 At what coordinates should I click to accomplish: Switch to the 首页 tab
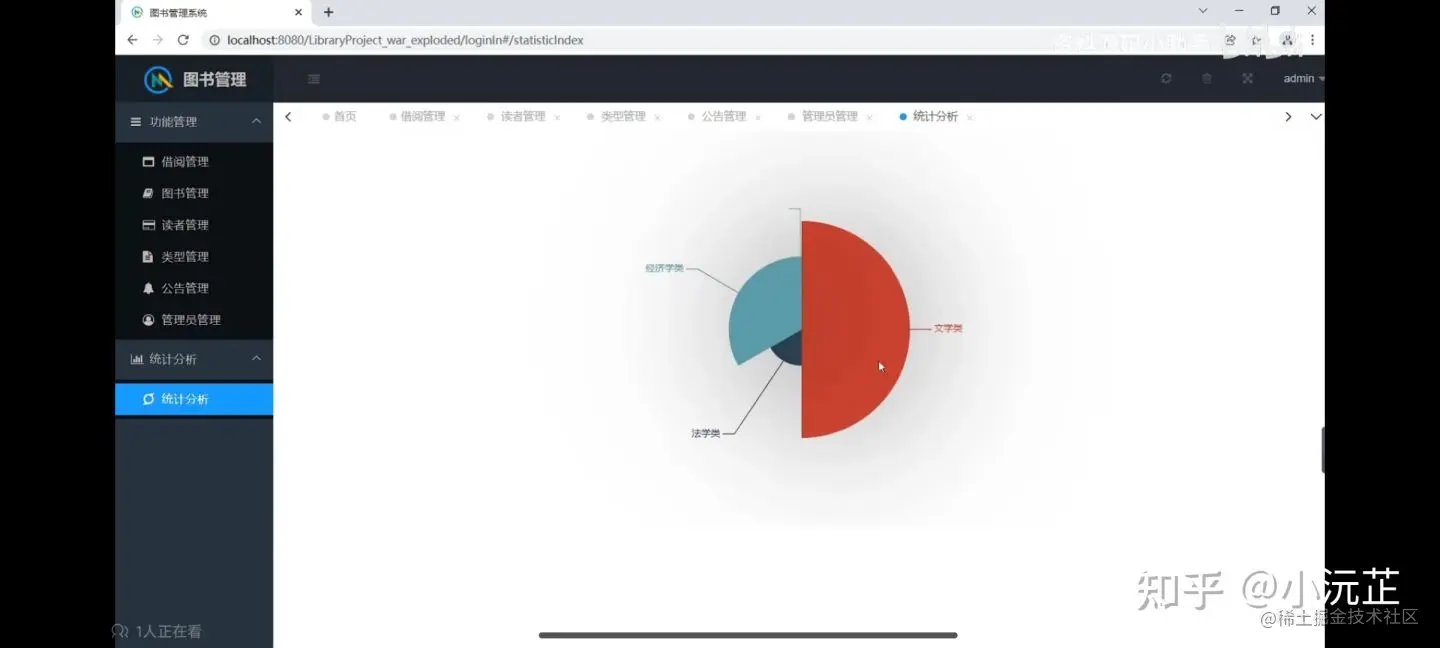click(x=340, y=116)
